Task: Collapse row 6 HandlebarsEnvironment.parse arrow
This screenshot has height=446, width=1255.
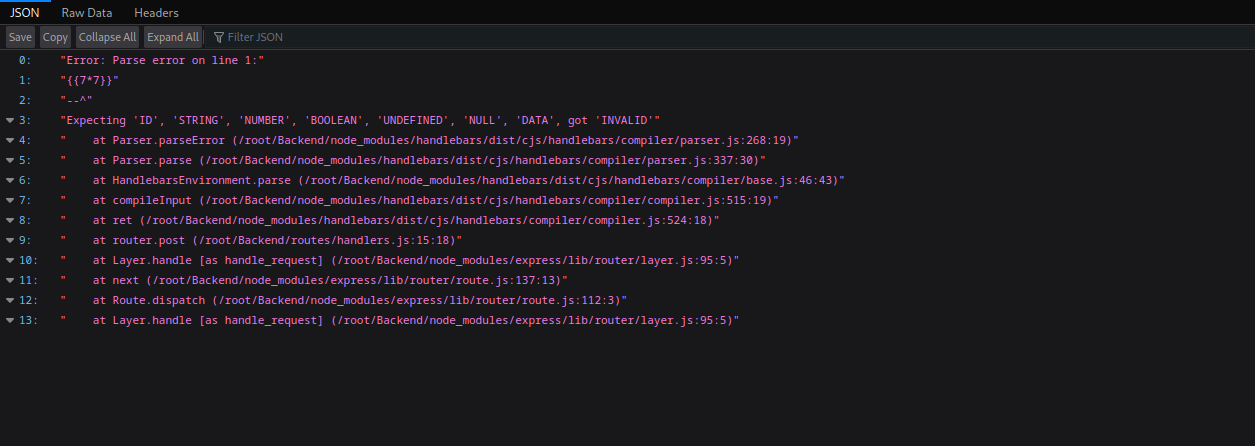Action: click(10, 180)
